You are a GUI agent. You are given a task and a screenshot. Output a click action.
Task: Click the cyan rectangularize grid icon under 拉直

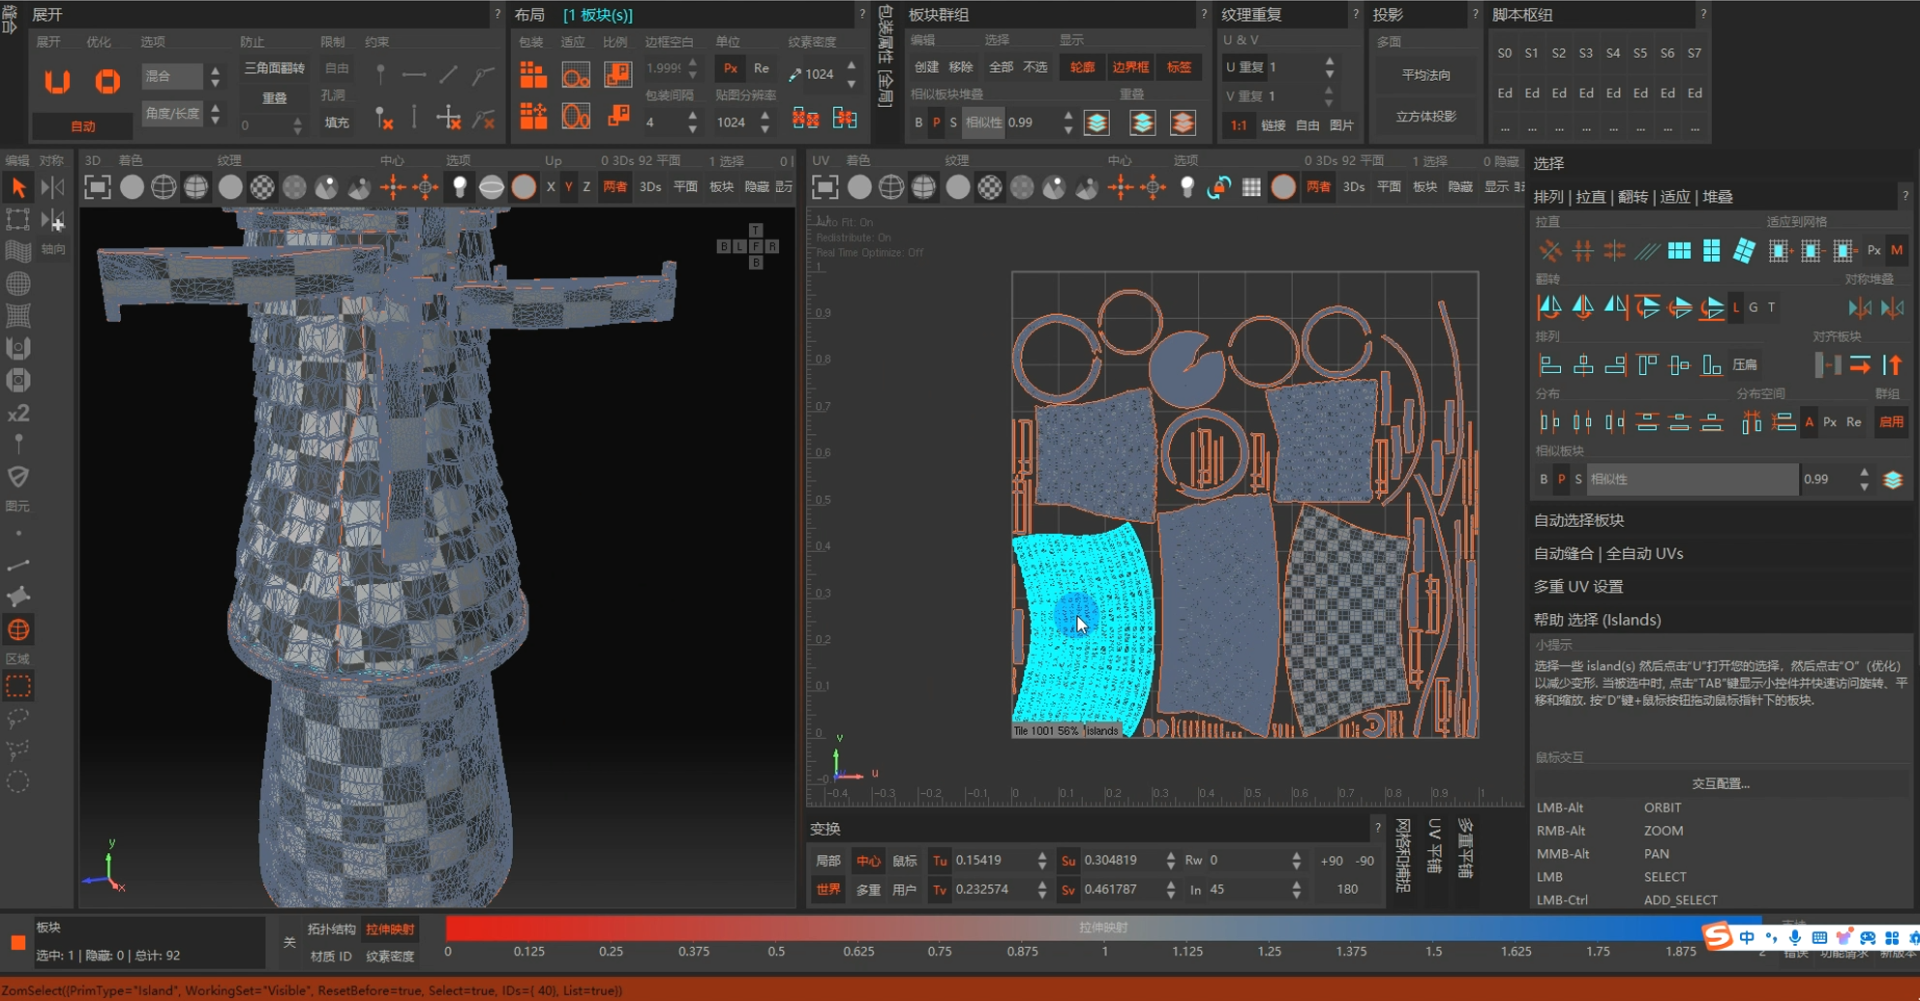pos(1679,251)
